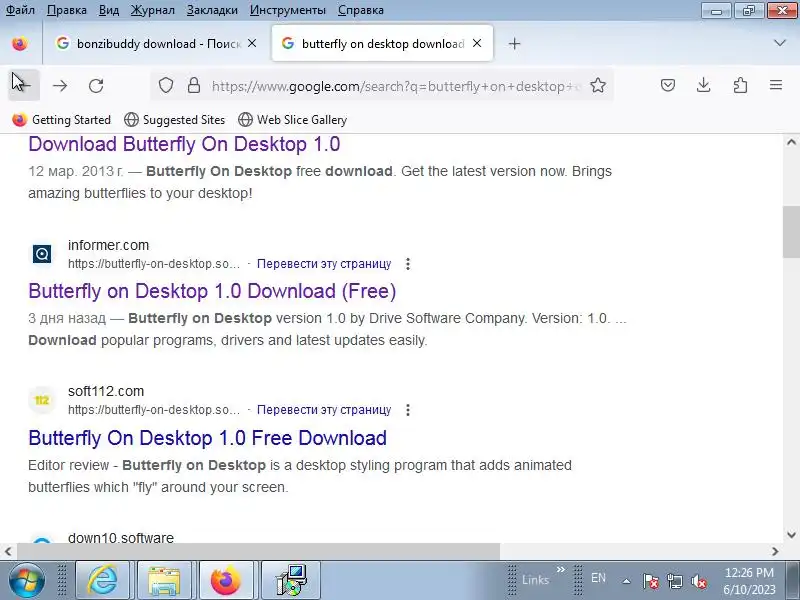Click the vertical scrollbar thumb

coord(791,232)
